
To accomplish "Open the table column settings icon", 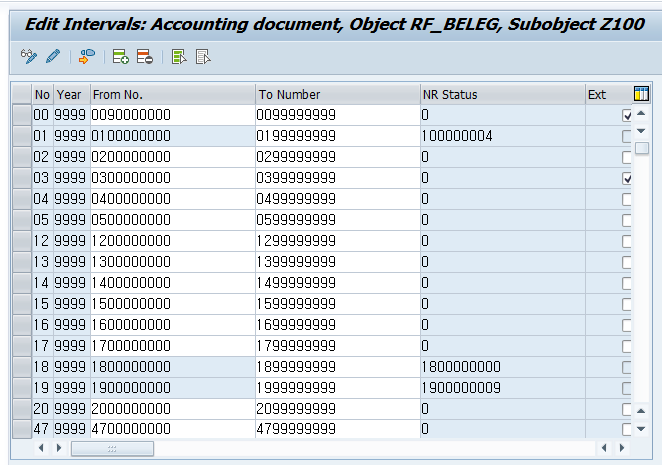I will coord(641,94).
